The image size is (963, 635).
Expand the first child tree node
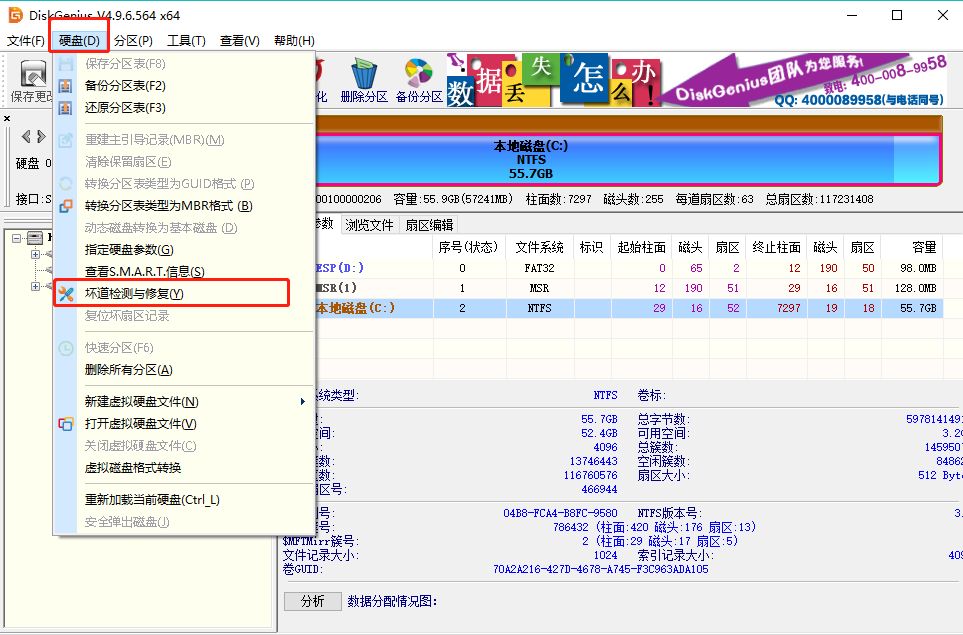(x=35, y=254)
